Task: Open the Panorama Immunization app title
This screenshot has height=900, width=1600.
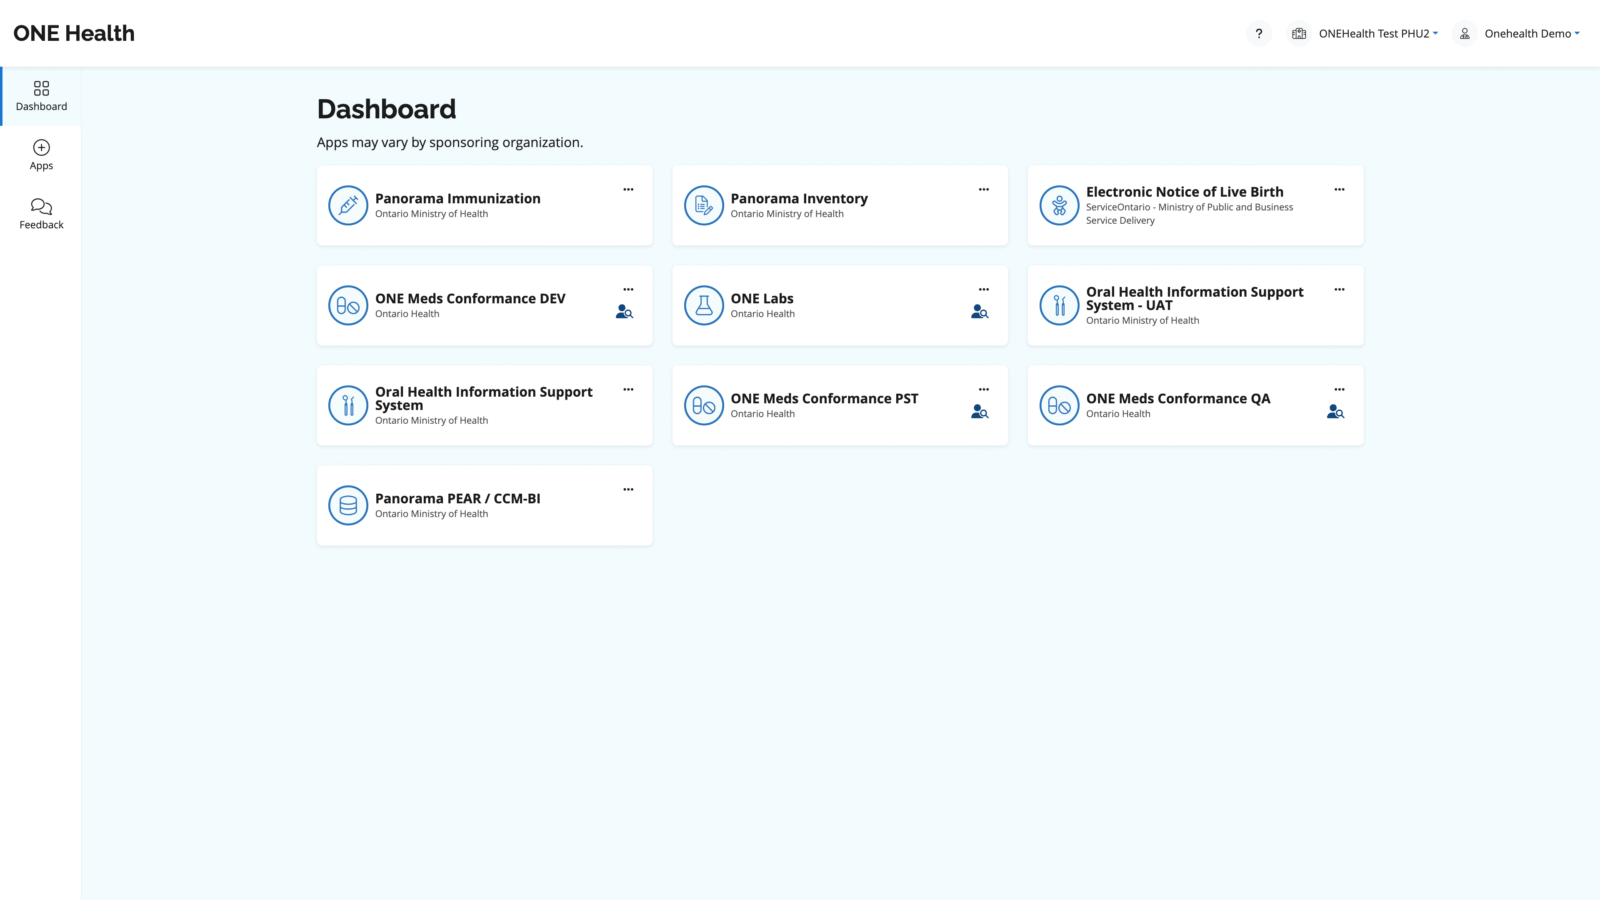Action: (458, 198)
